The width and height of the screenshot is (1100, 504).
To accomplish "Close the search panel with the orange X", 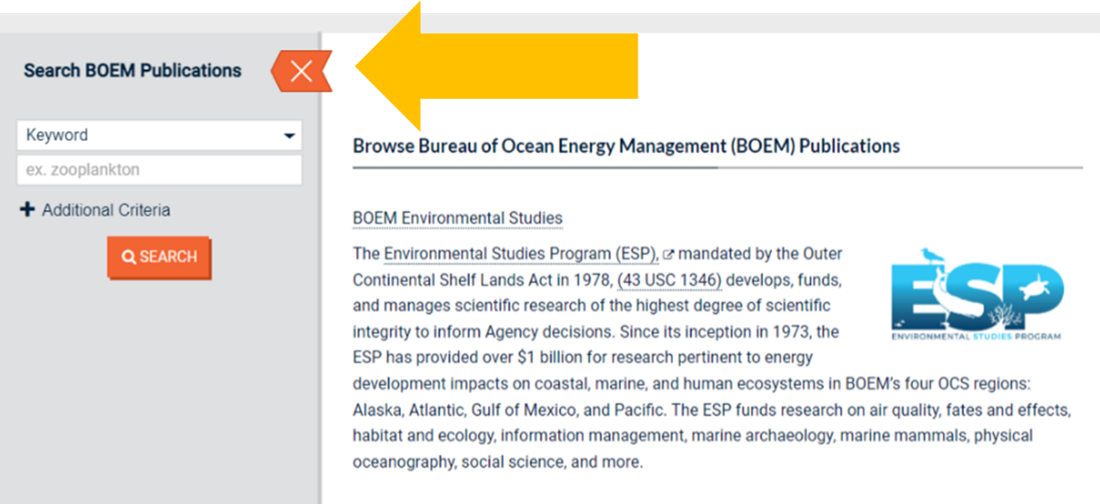I will tap(301, 71).
